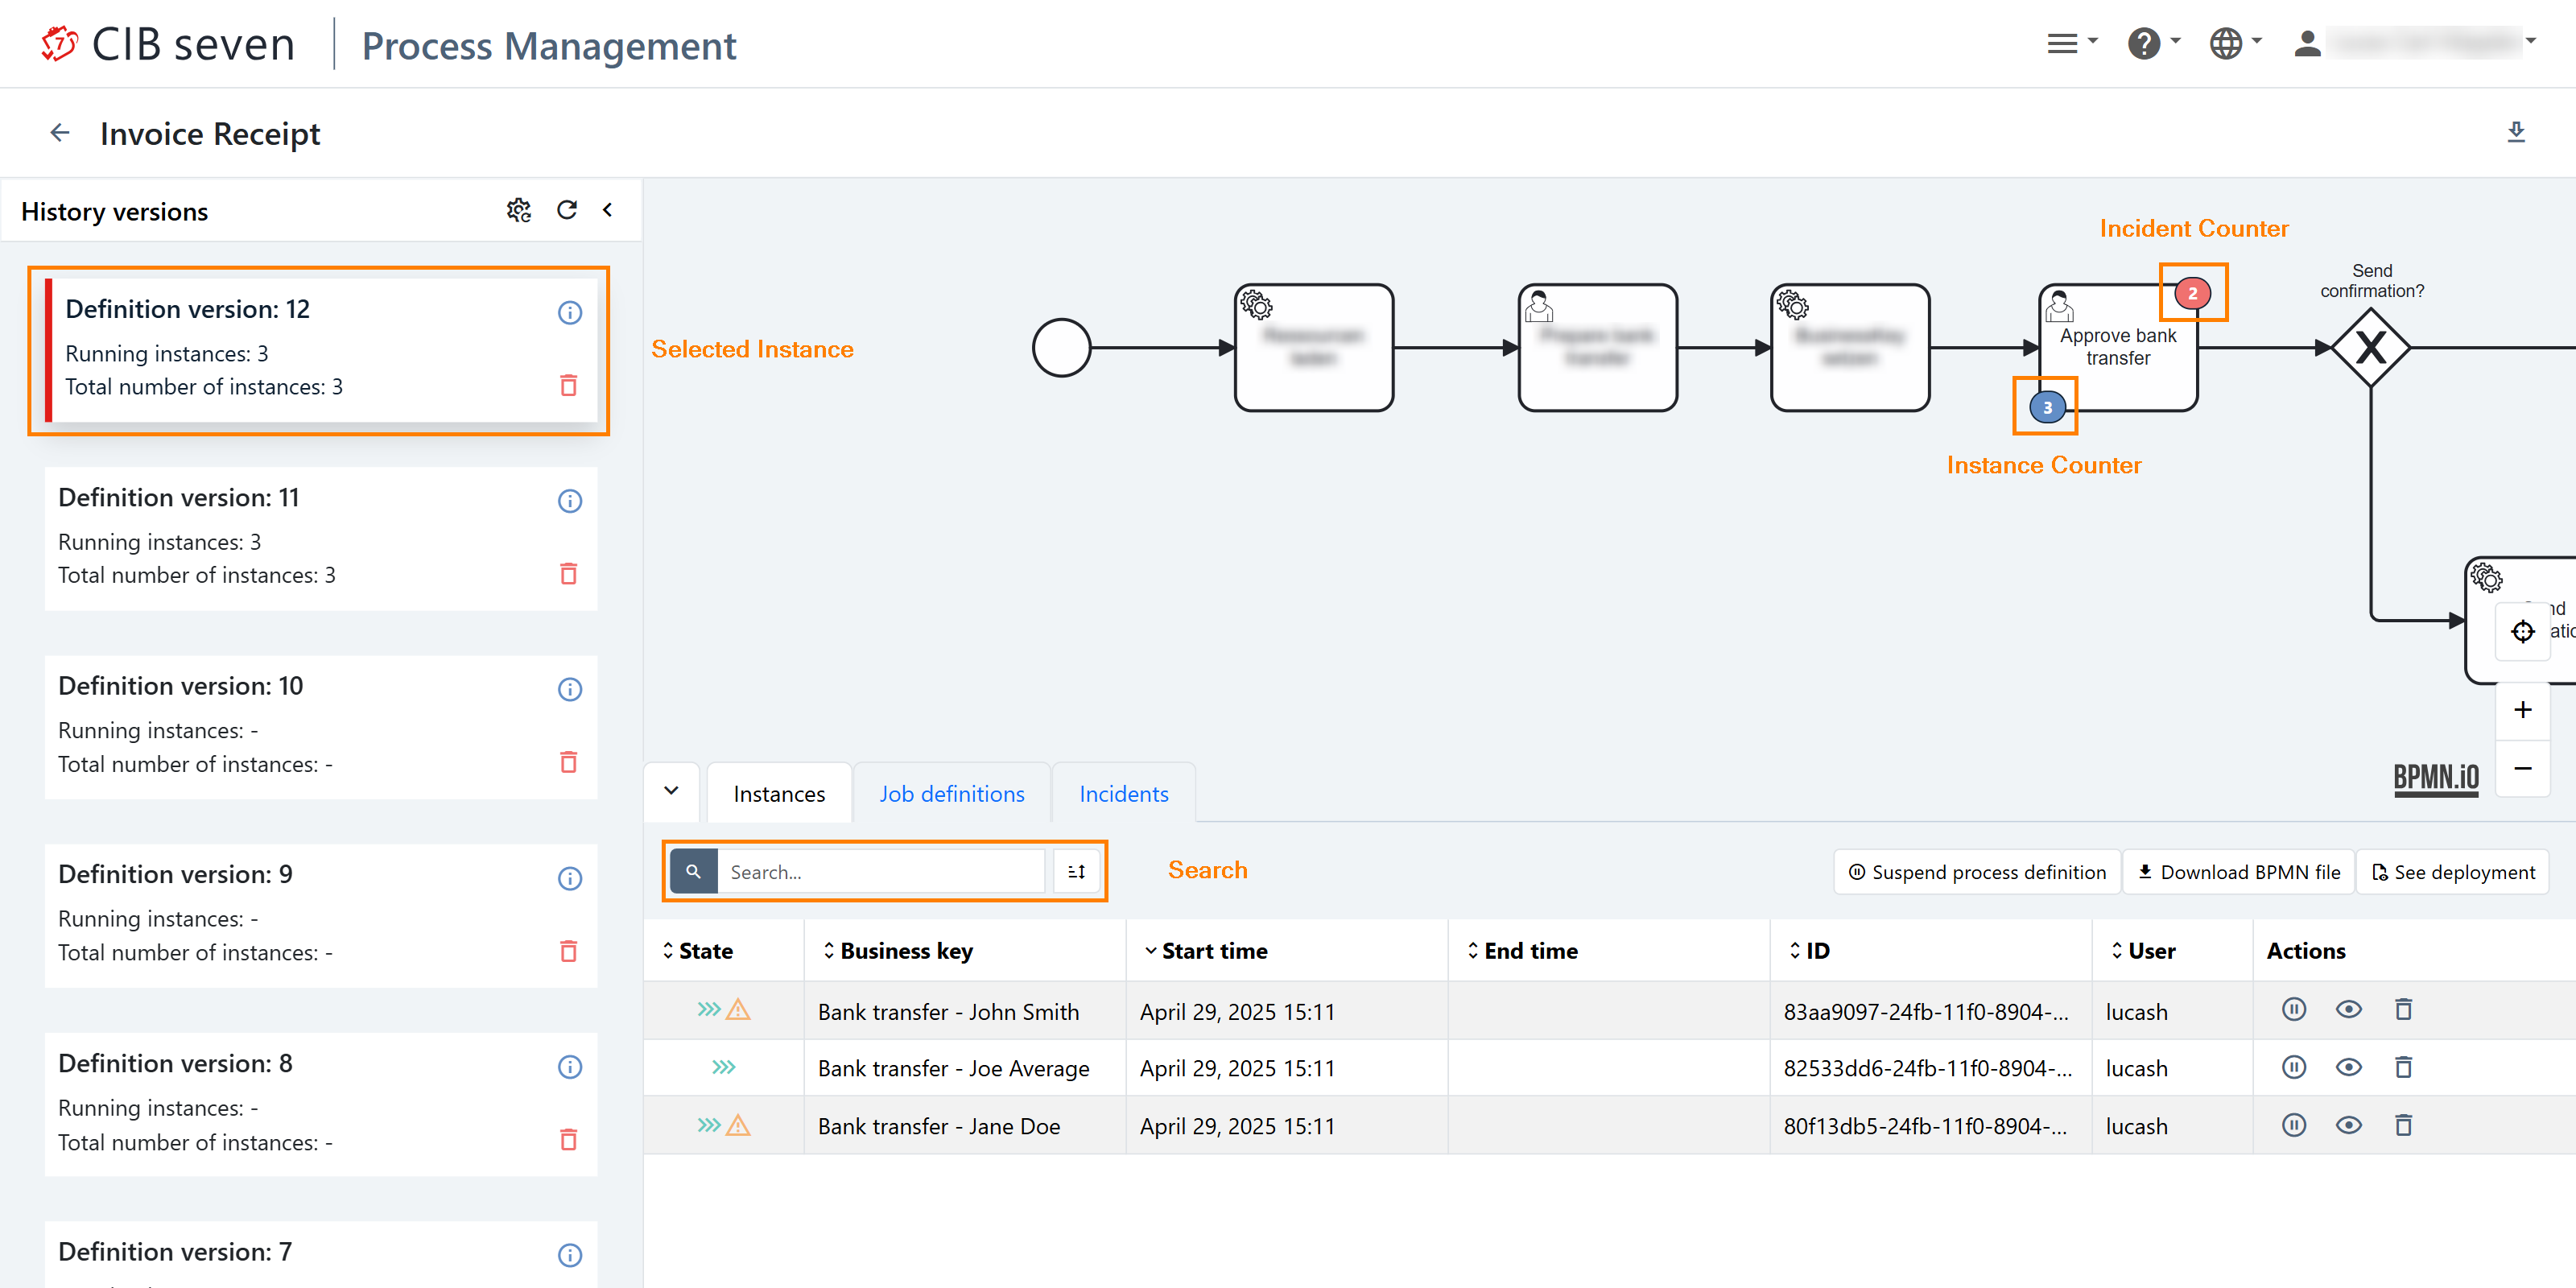The height and width of the screenshot is (1288, 2576).
Task: Go back using the arrow beside Invoice Receipt
Action: click(60, 133)
